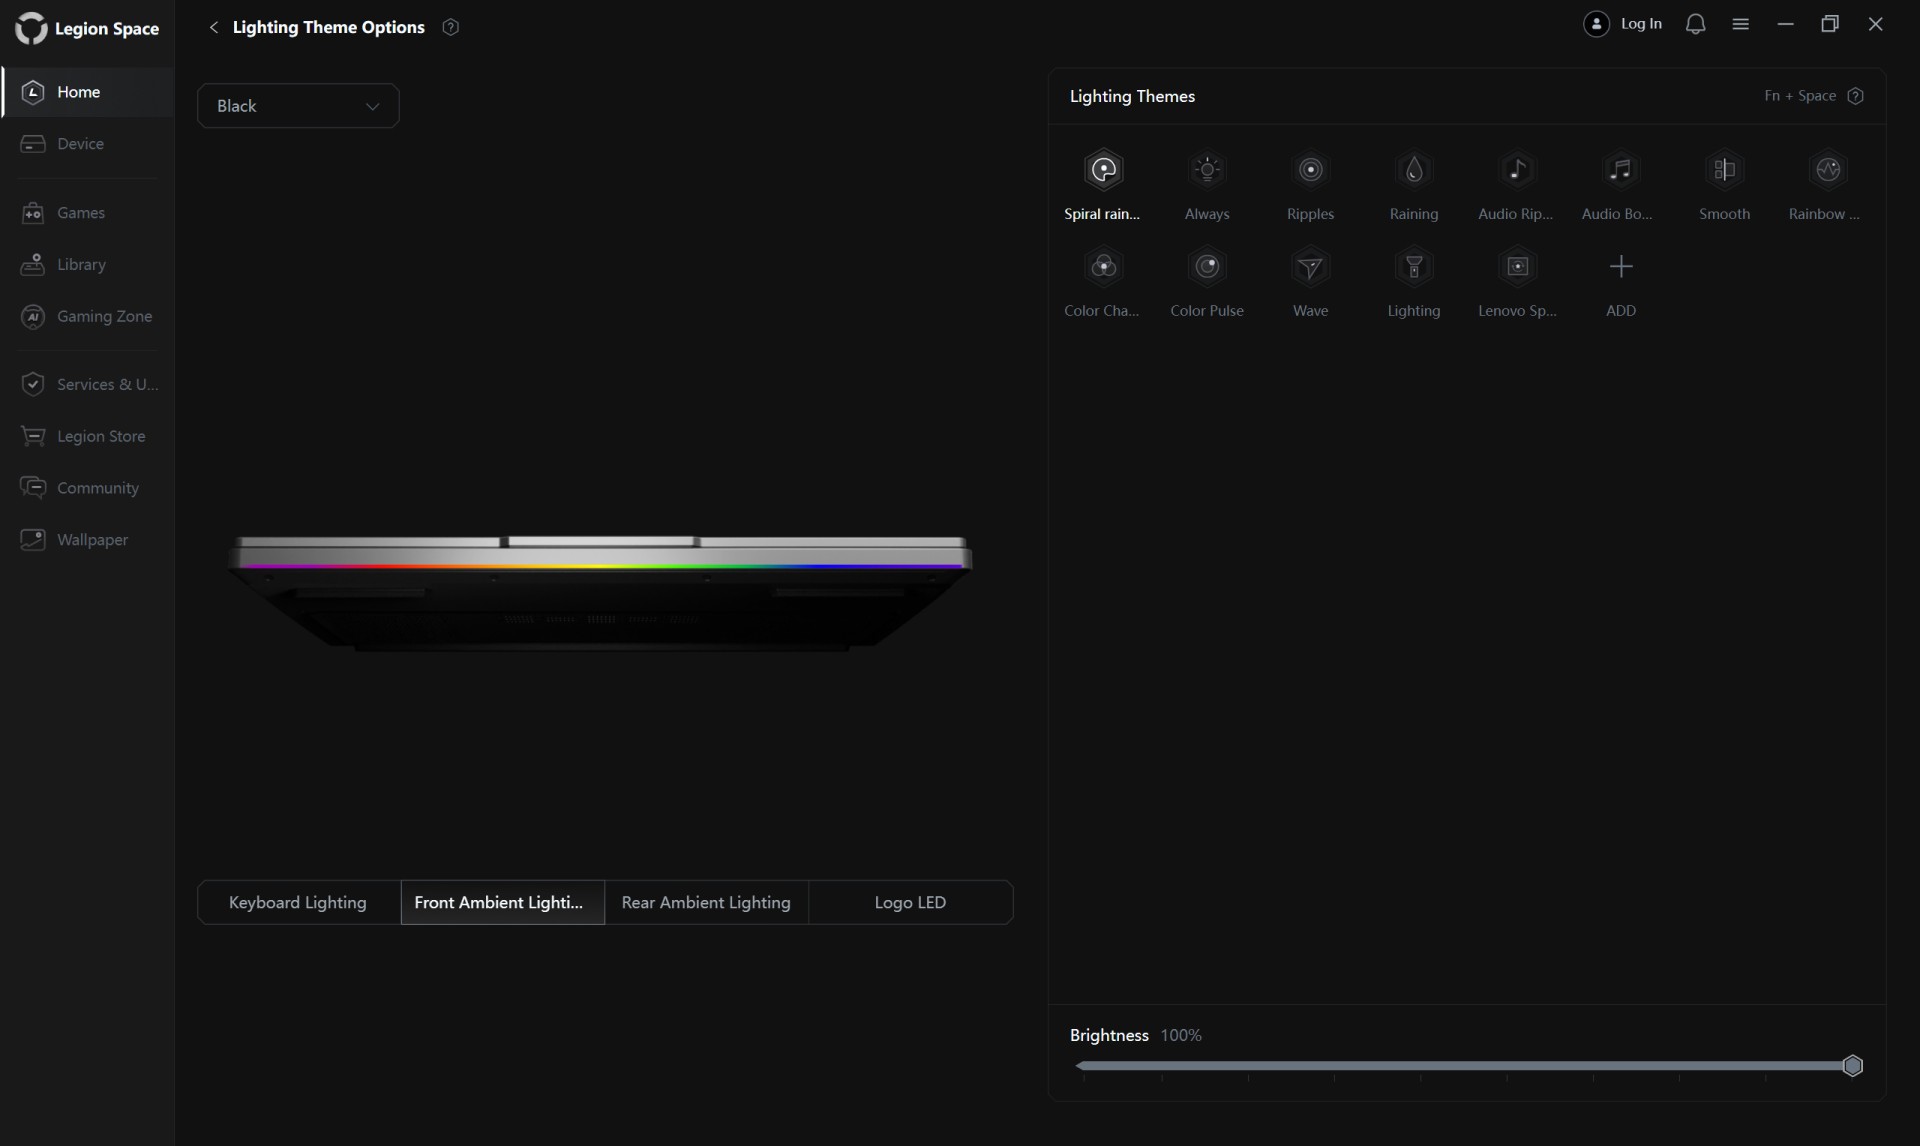Click the Log In button

tap(1623, 24)
